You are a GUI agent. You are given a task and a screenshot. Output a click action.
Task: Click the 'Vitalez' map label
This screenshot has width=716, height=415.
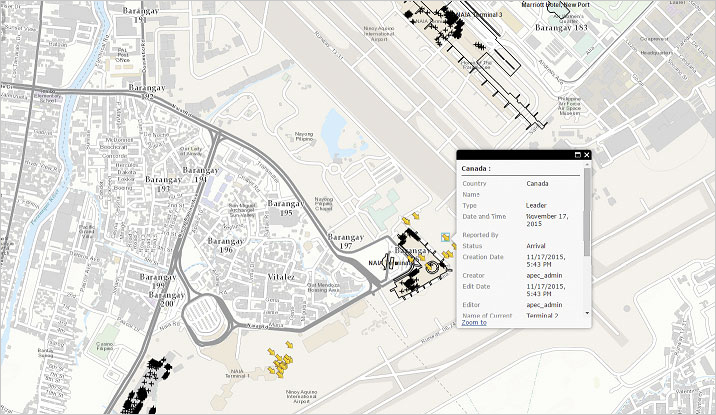tap(281, 277)
